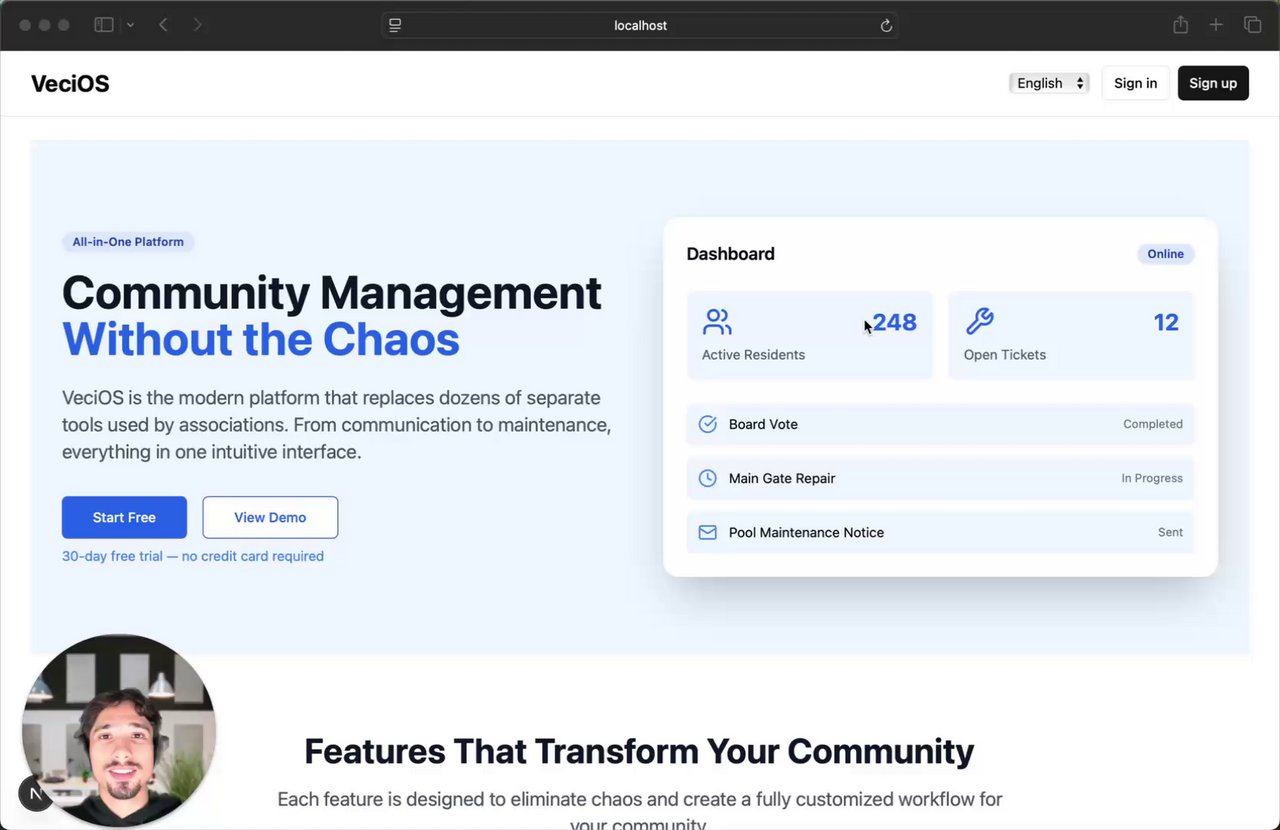This screenshot has width=1280, height=830.
Task: Click the VeciOS logo
Action: [x=70, y=83]
